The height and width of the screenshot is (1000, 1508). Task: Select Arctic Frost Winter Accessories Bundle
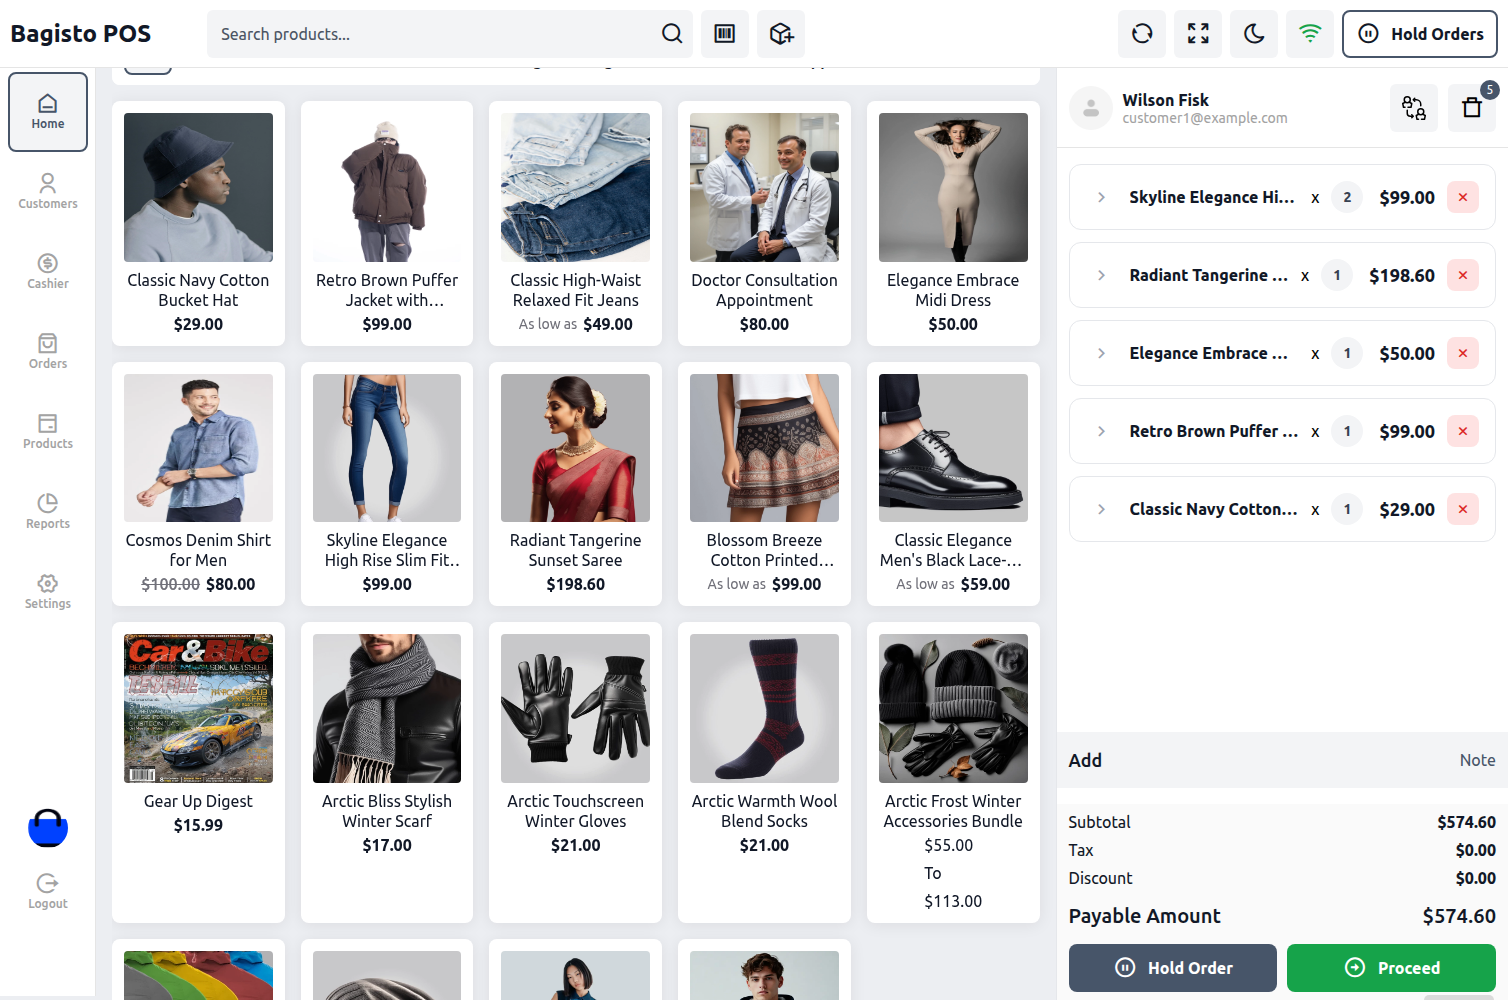click(x=953, y=772)
